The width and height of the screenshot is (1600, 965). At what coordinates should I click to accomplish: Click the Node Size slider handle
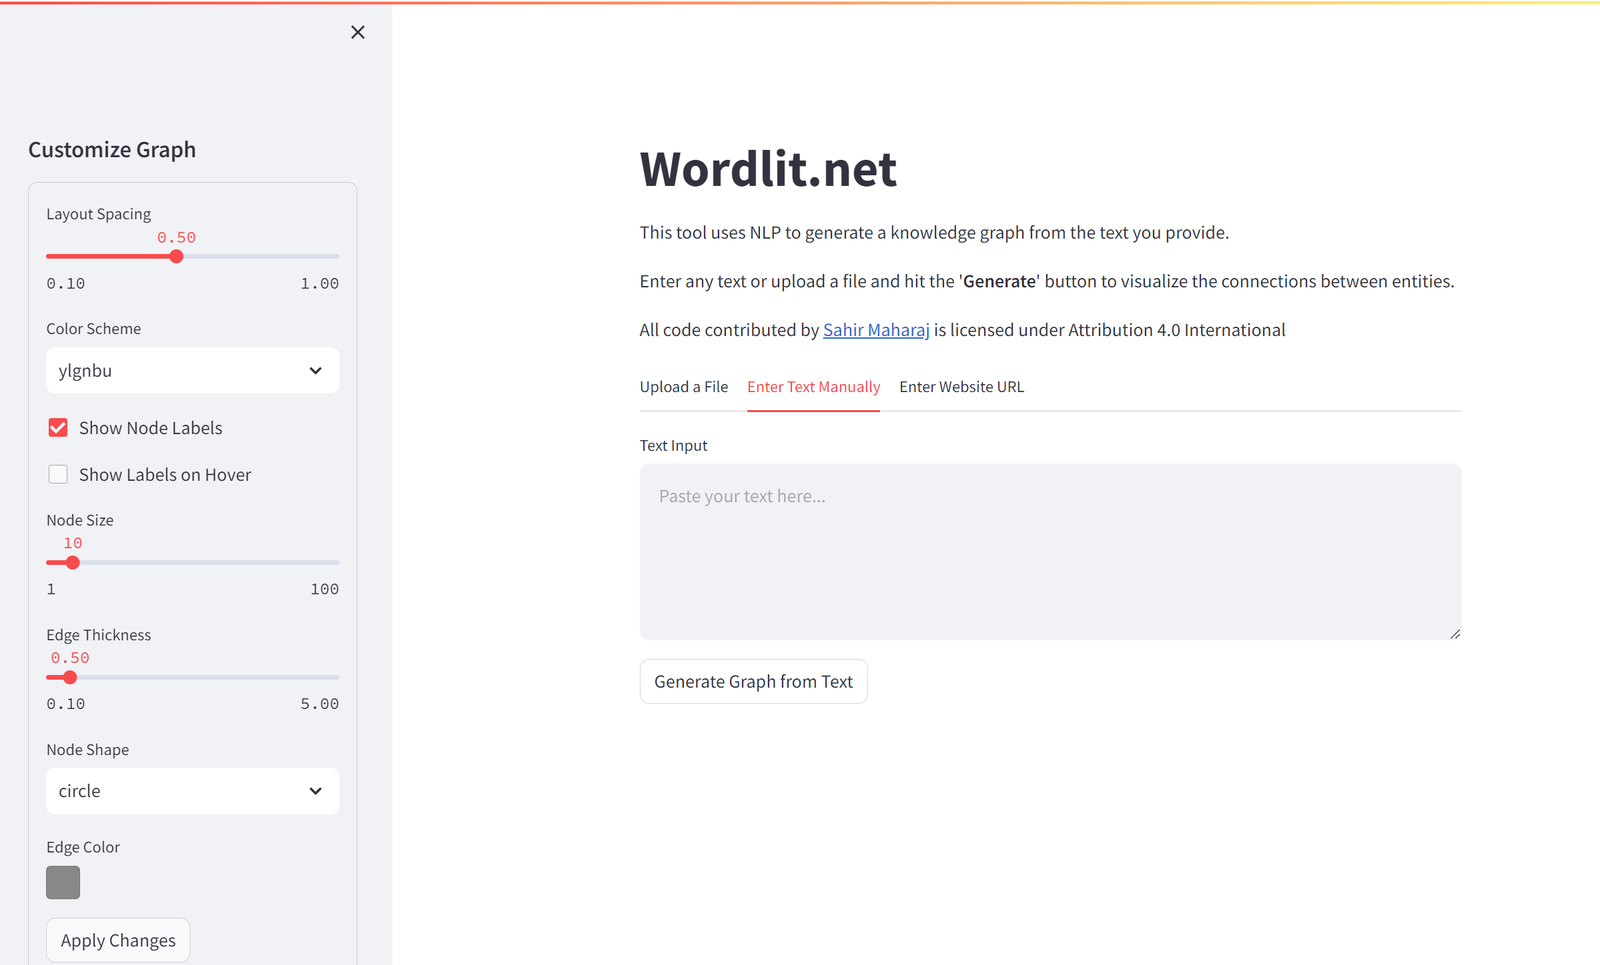[73, 562]
